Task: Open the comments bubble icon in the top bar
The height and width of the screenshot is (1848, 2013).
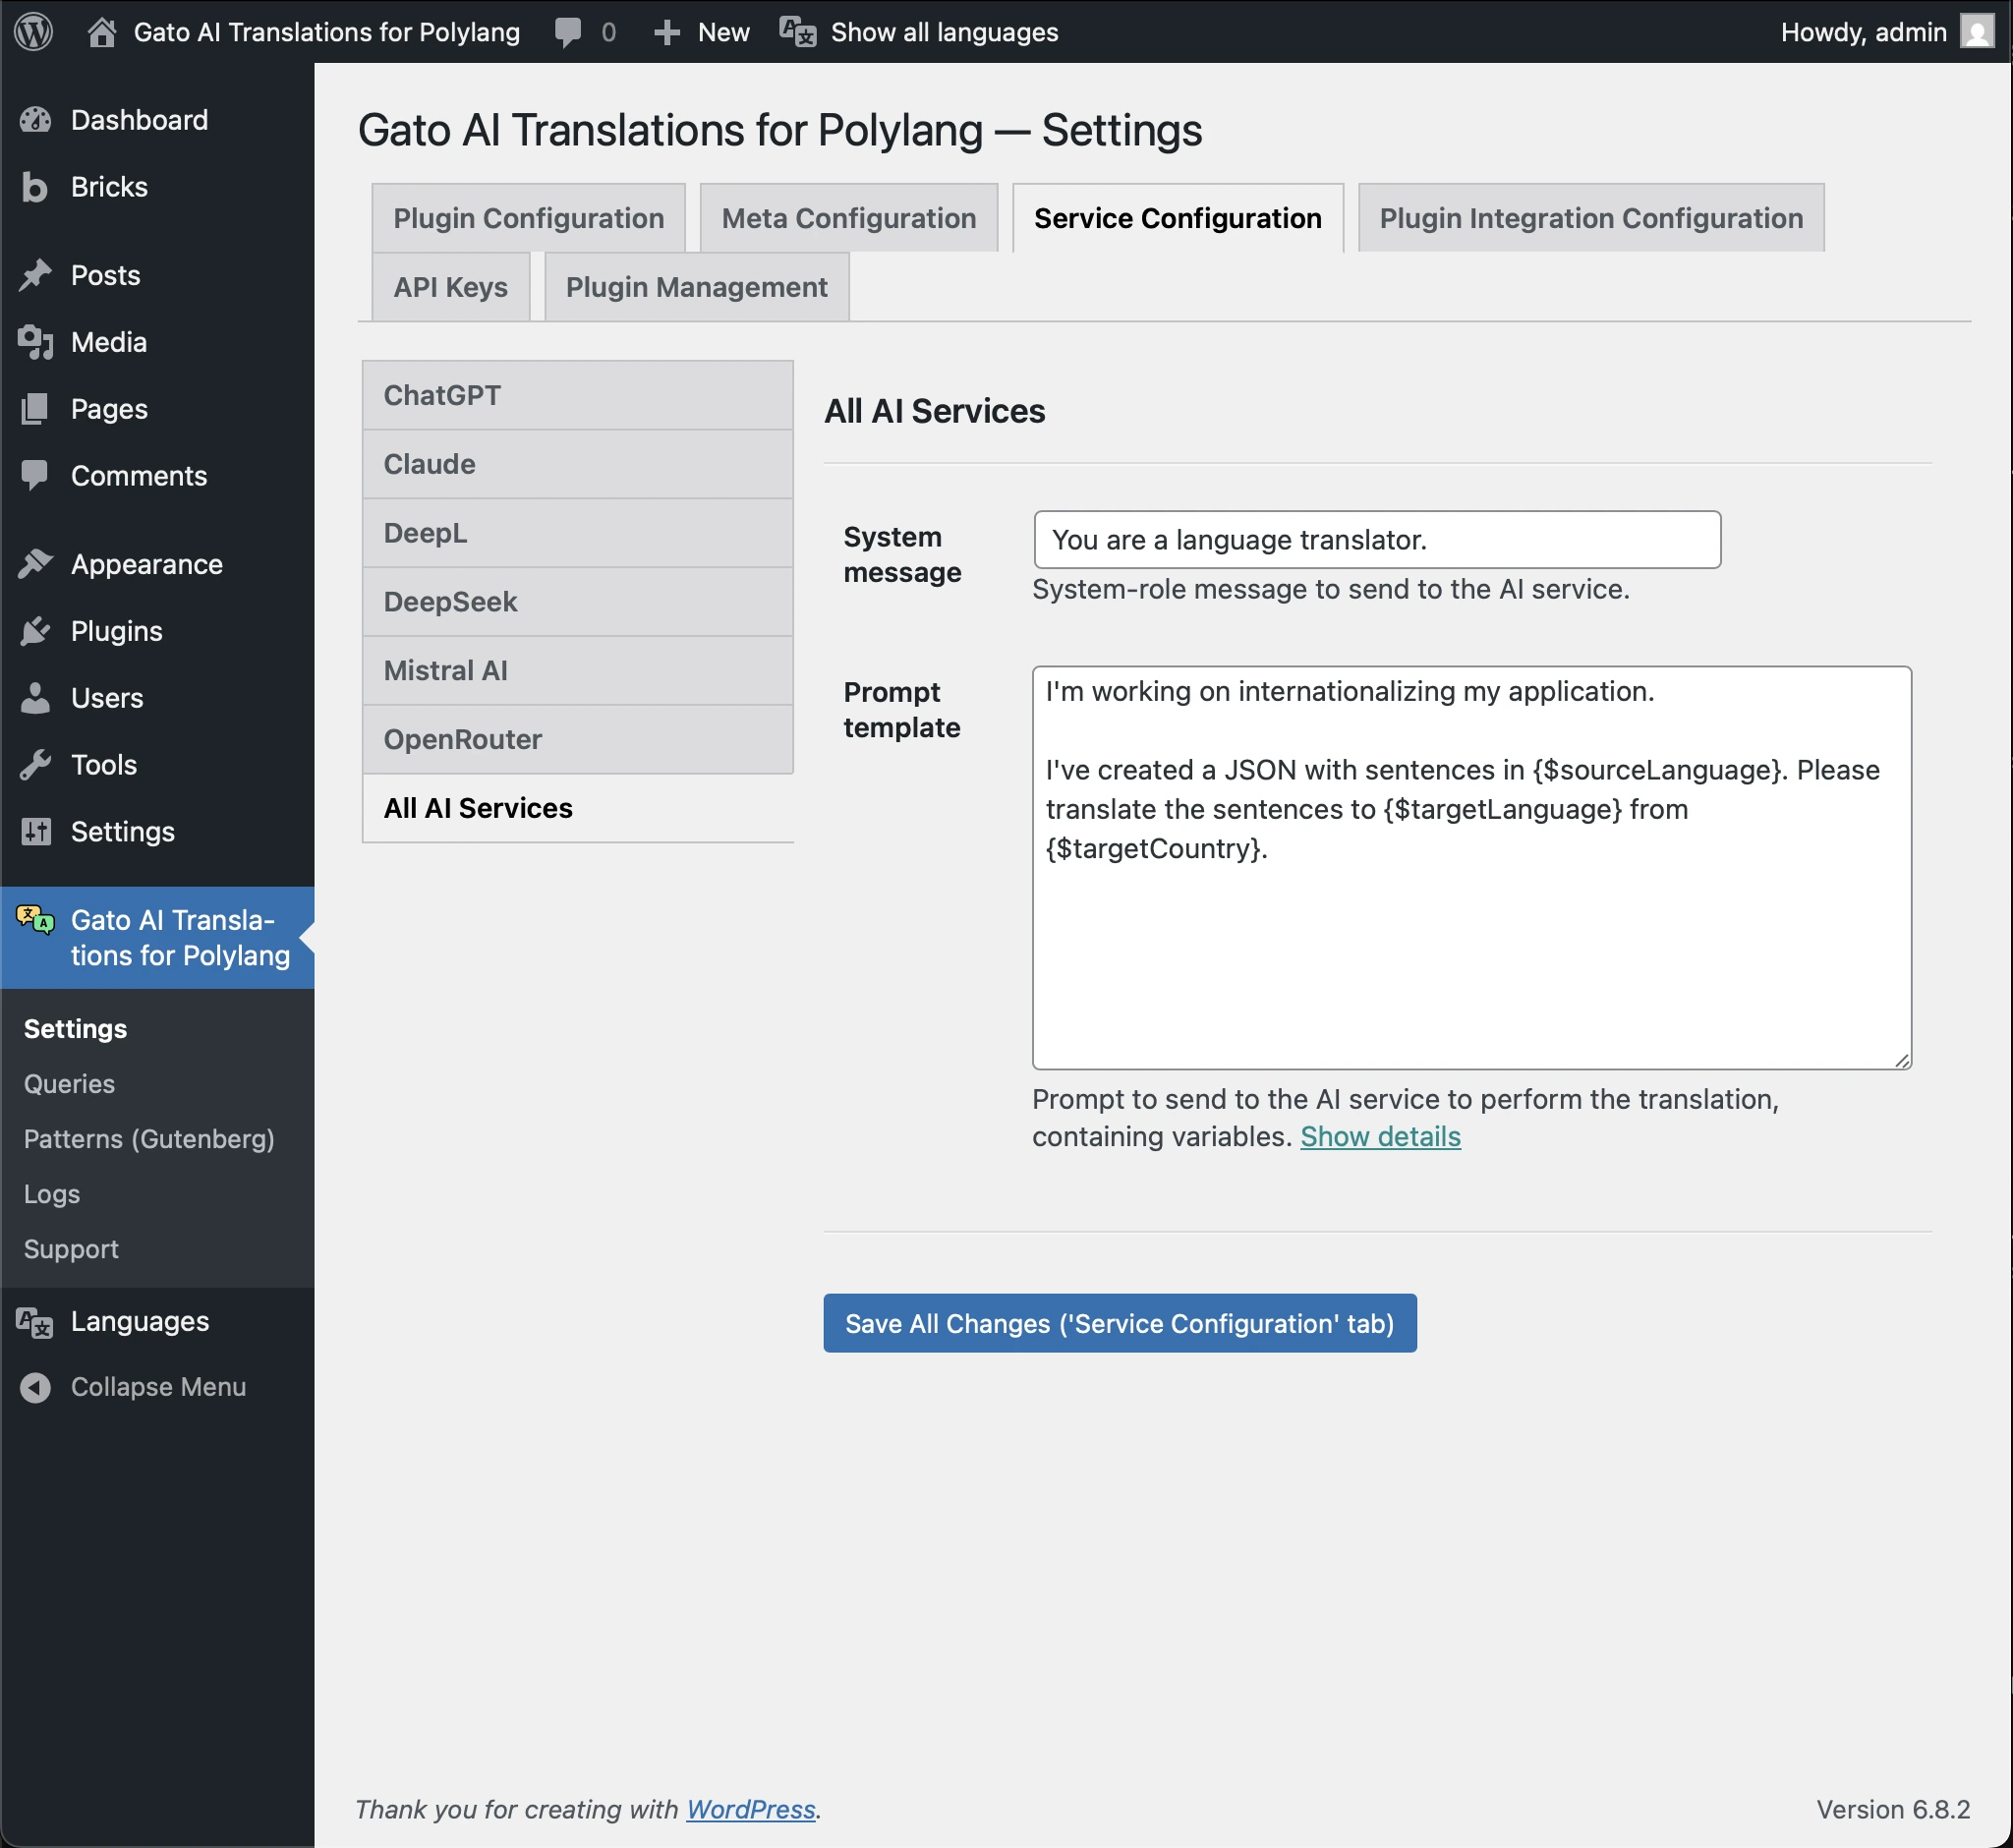Action: pyautogui.click(x=568, y=31)
